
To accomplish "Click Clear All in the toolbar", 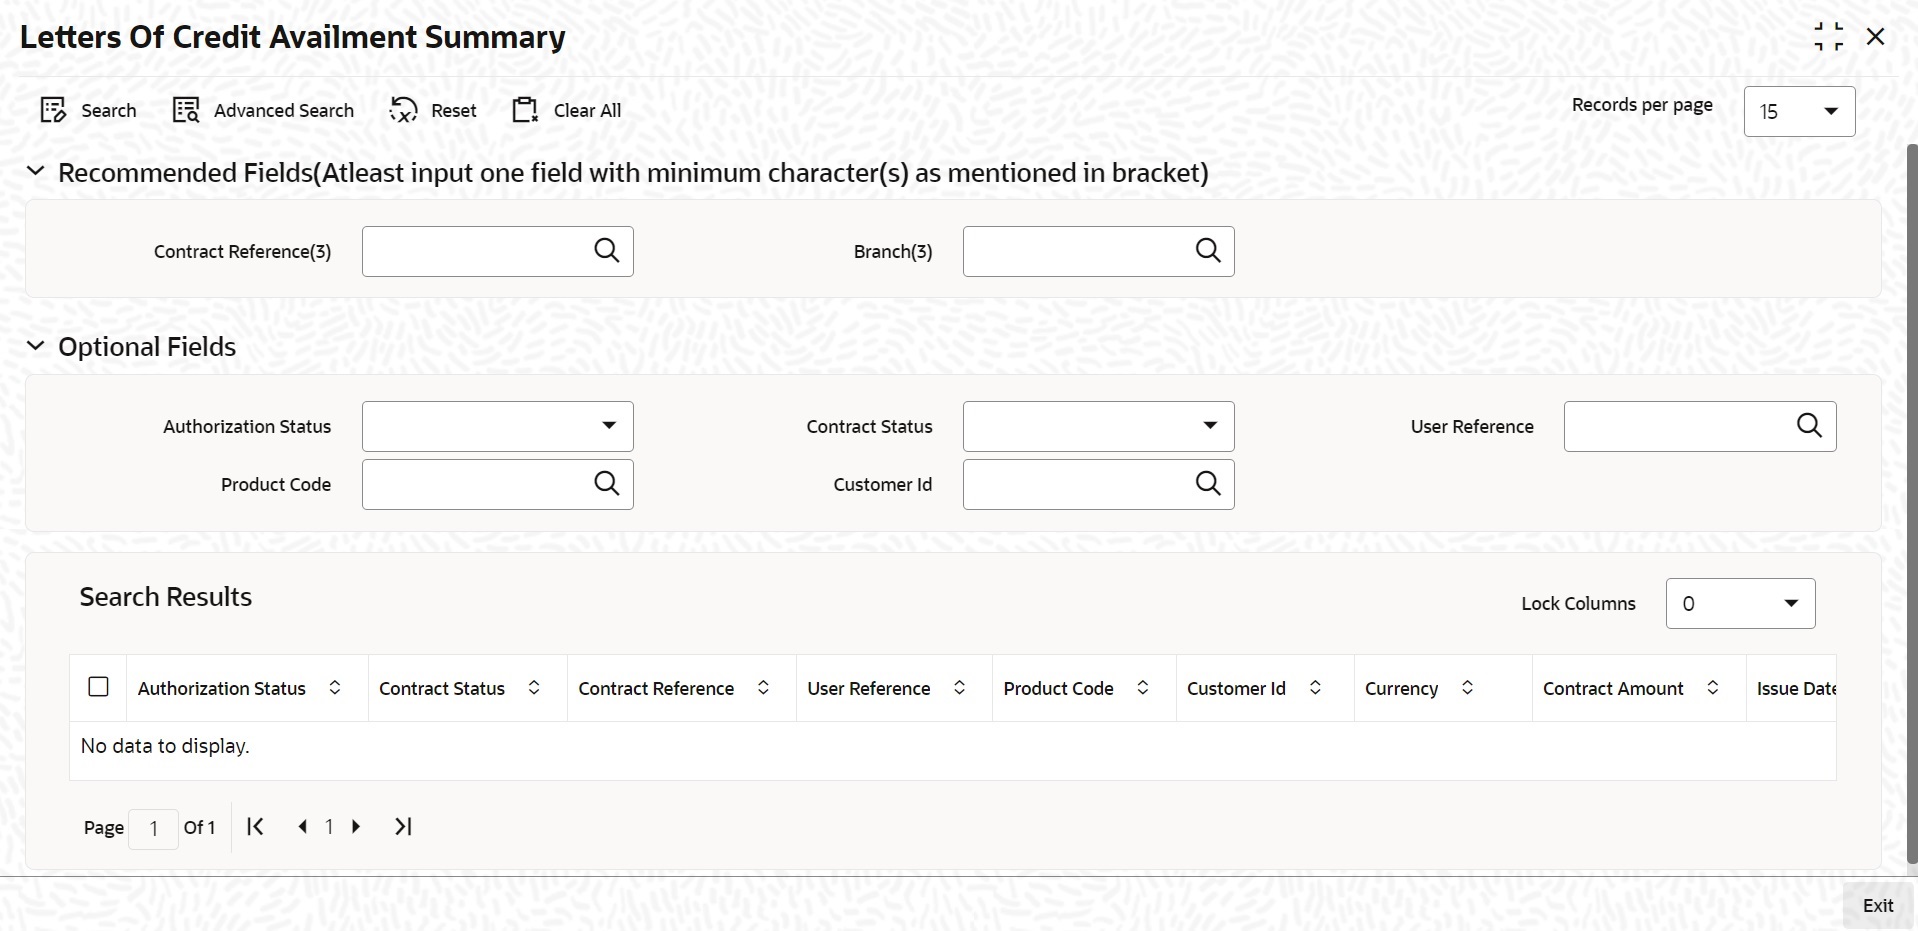I will pyautogui.click(x=566, y=110).
